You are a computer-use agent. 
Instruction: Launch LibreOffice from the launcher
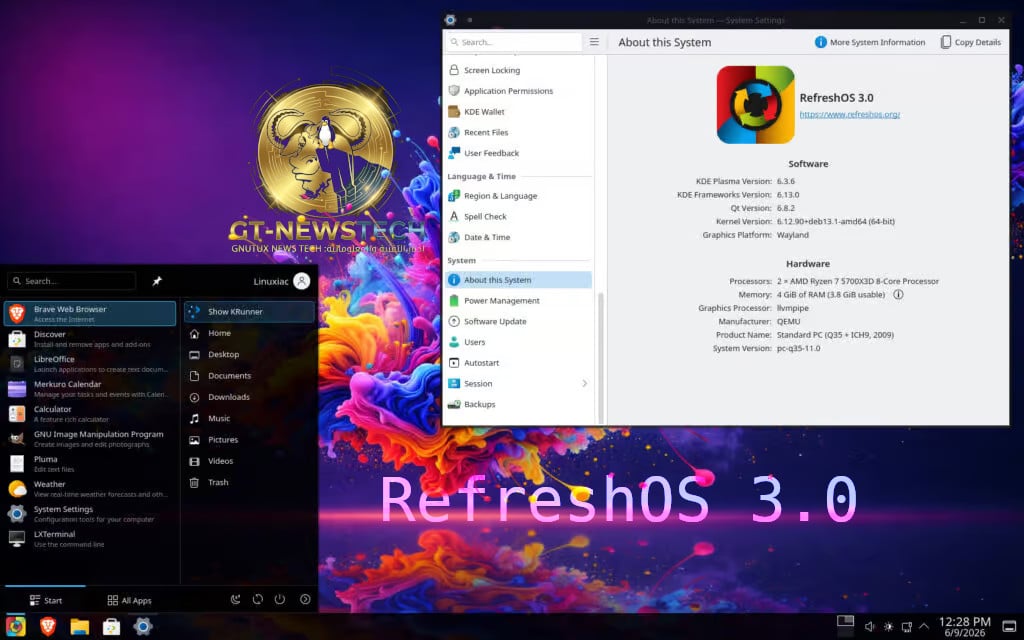[90, 364]
